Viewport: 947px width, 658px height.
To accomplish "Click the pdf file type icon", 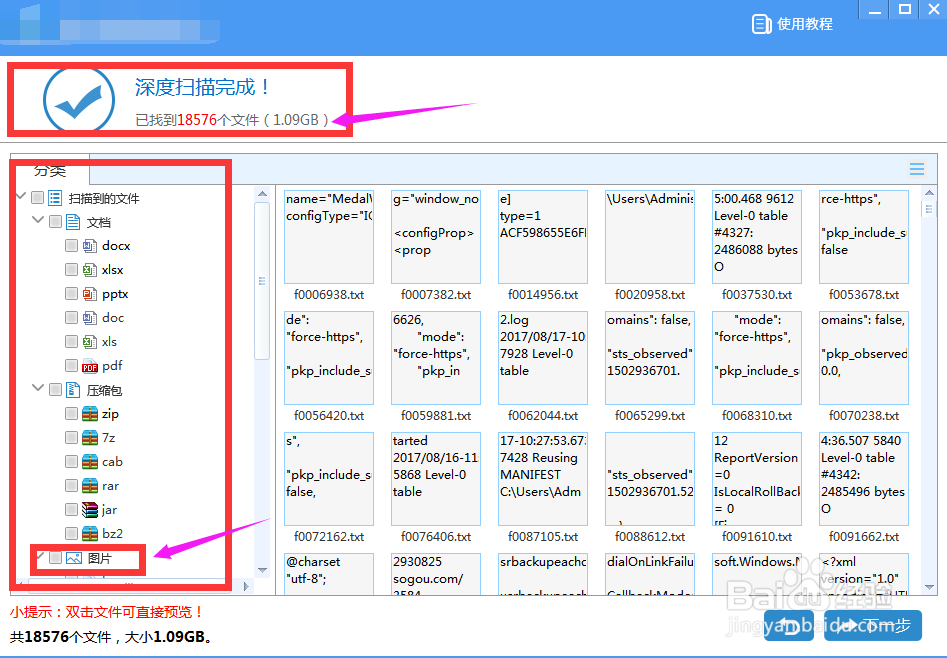I will tap(89, 366).
